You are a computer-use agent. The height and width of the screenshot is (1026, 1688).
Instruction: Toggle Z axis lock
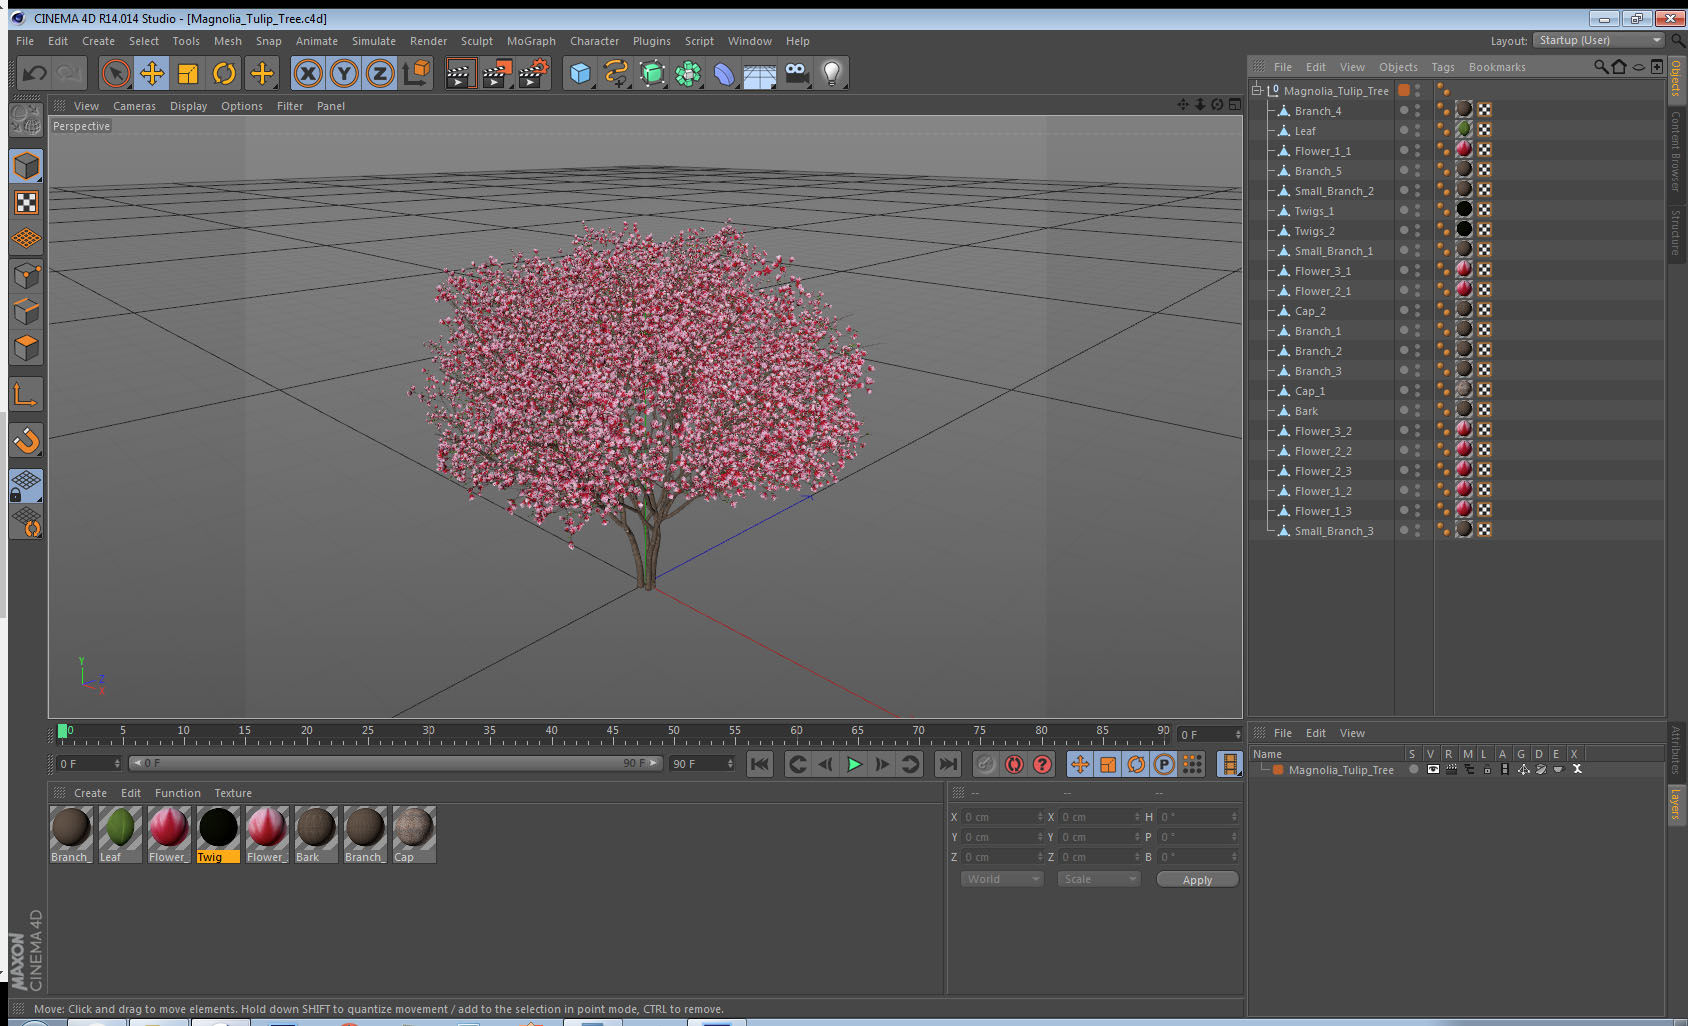tap(380, 73)
